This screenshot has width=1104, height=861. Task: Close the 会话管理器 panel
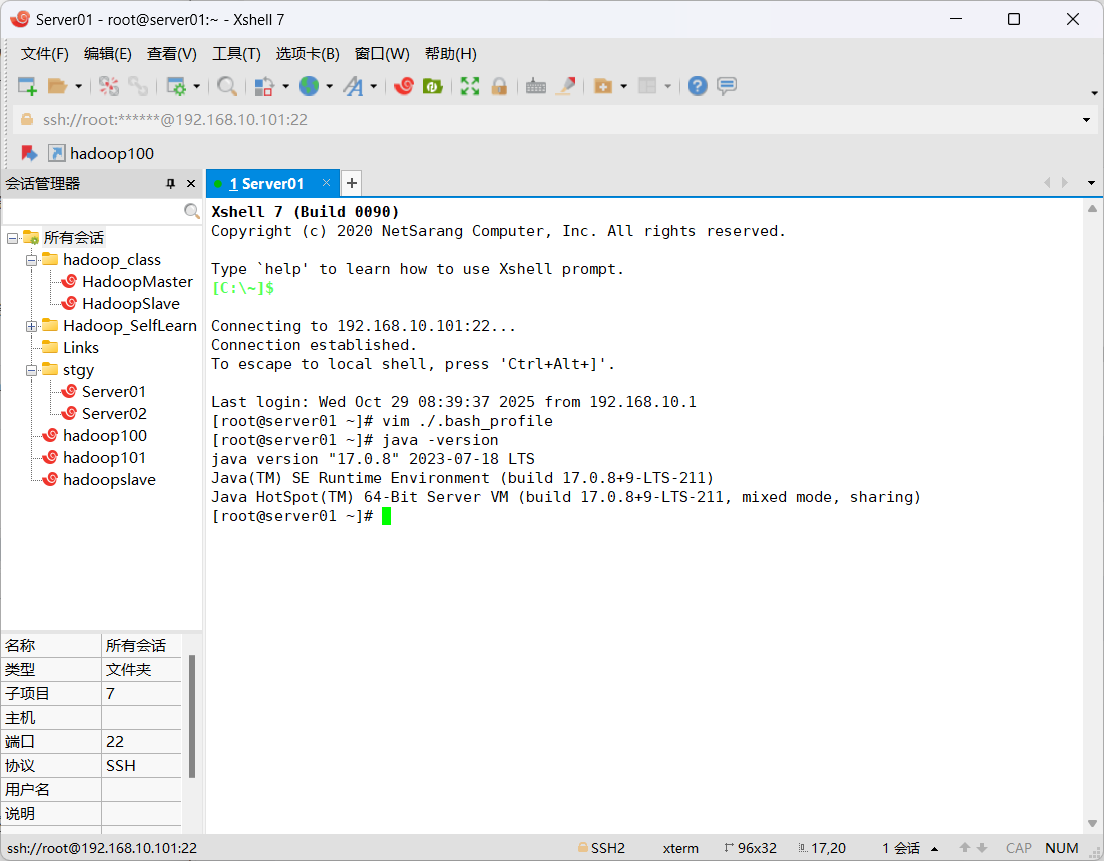coord(191,184)
